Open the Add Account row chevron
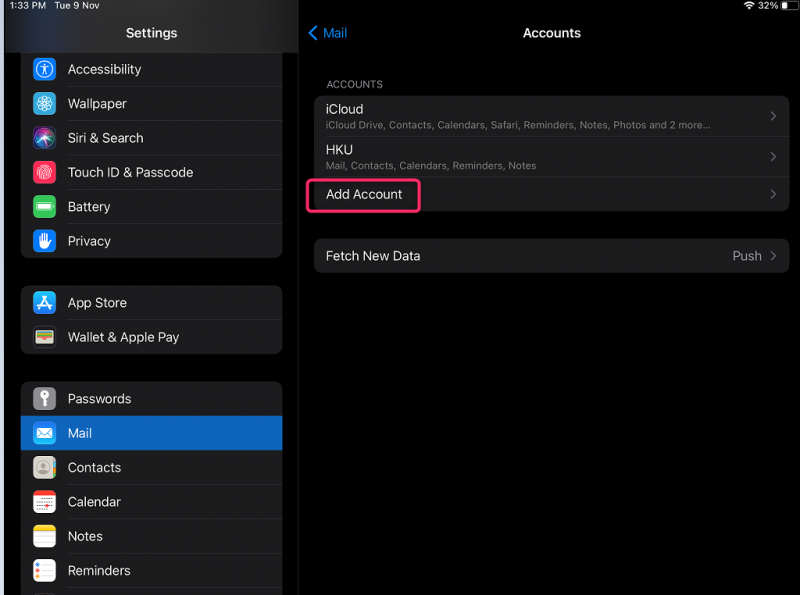Viewport: 800px width, 595px height. [773, 194]
